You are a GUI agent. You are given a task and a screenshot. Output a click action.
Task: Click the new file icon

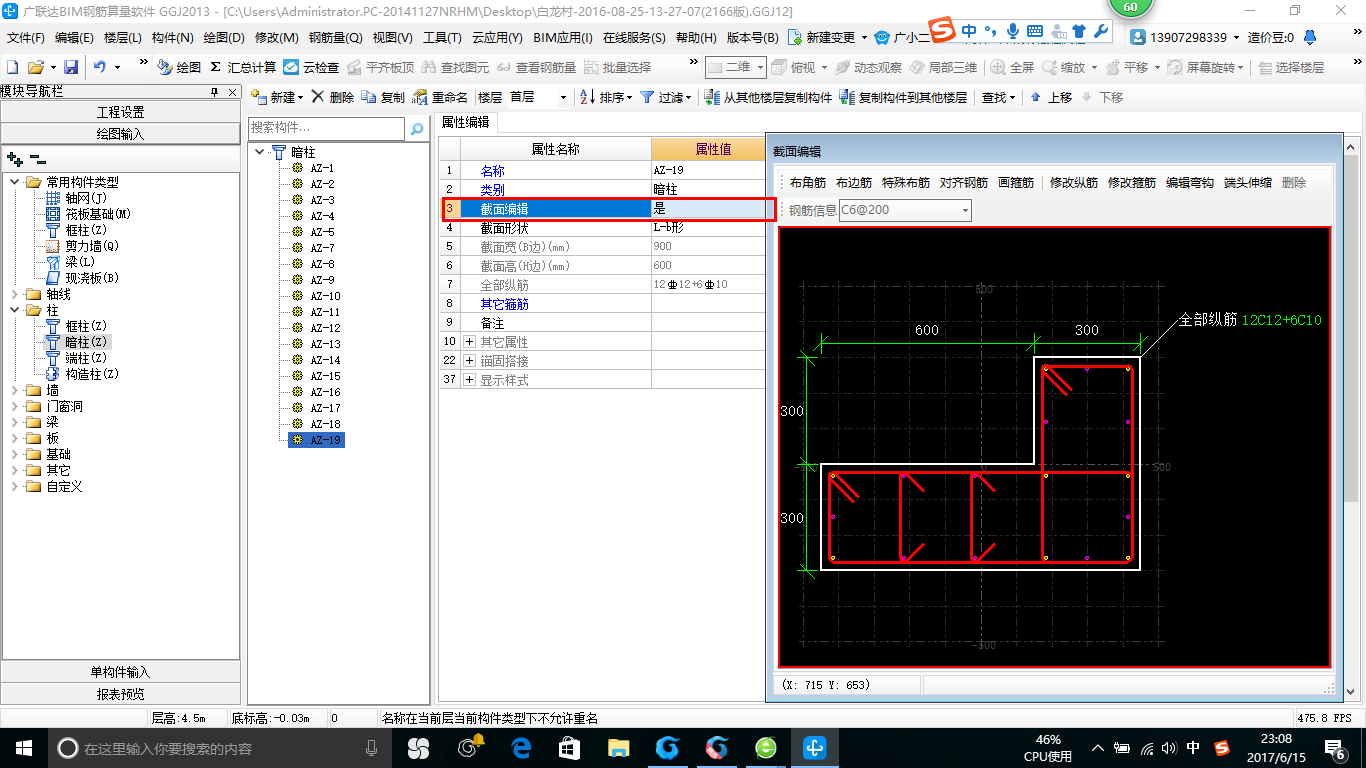click(12, 67)
